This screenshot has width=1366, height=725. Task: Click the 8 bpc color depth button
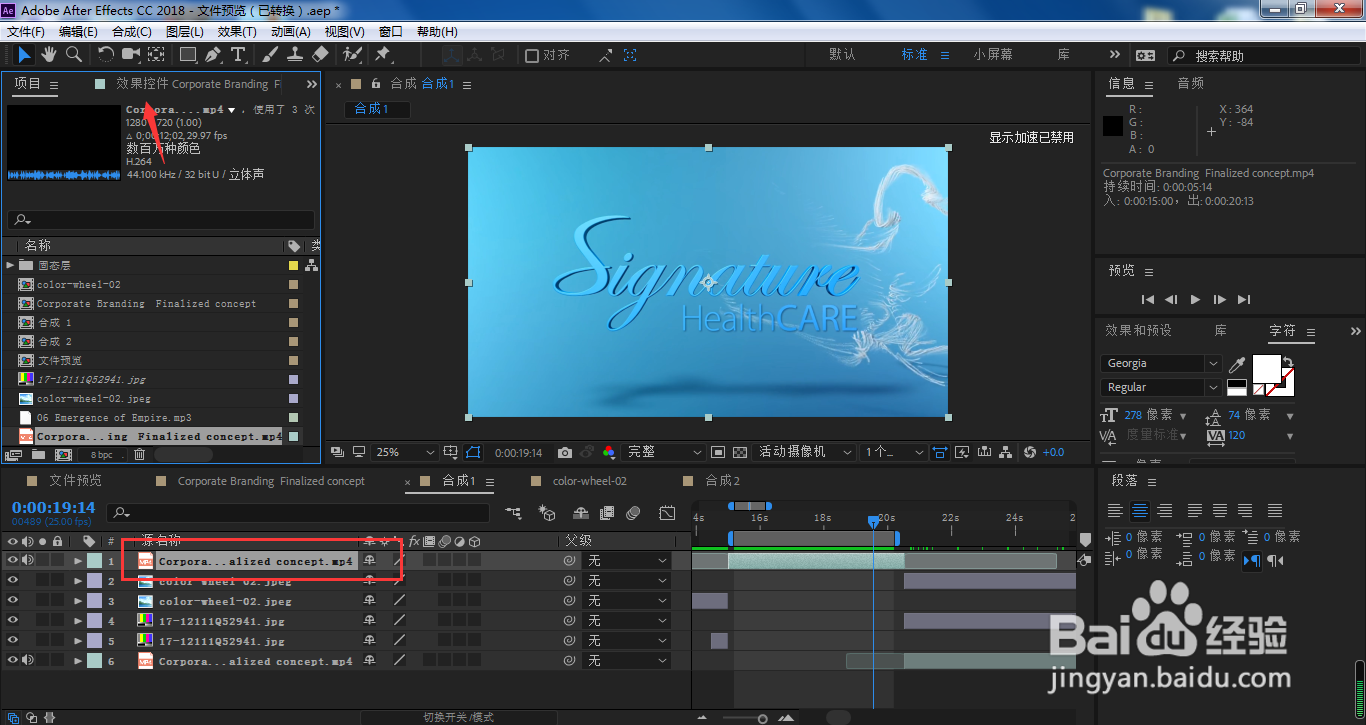click(x=102, y=454)
